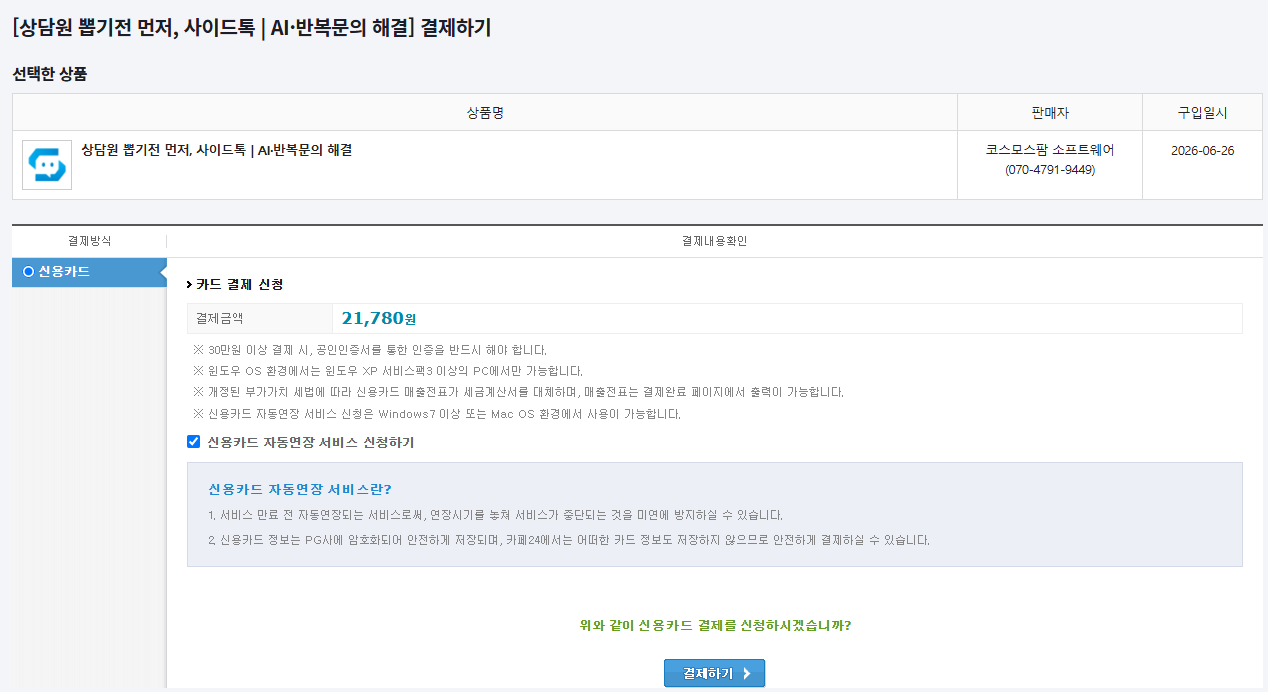Click the 결제금액 label cell

(260, 319)
